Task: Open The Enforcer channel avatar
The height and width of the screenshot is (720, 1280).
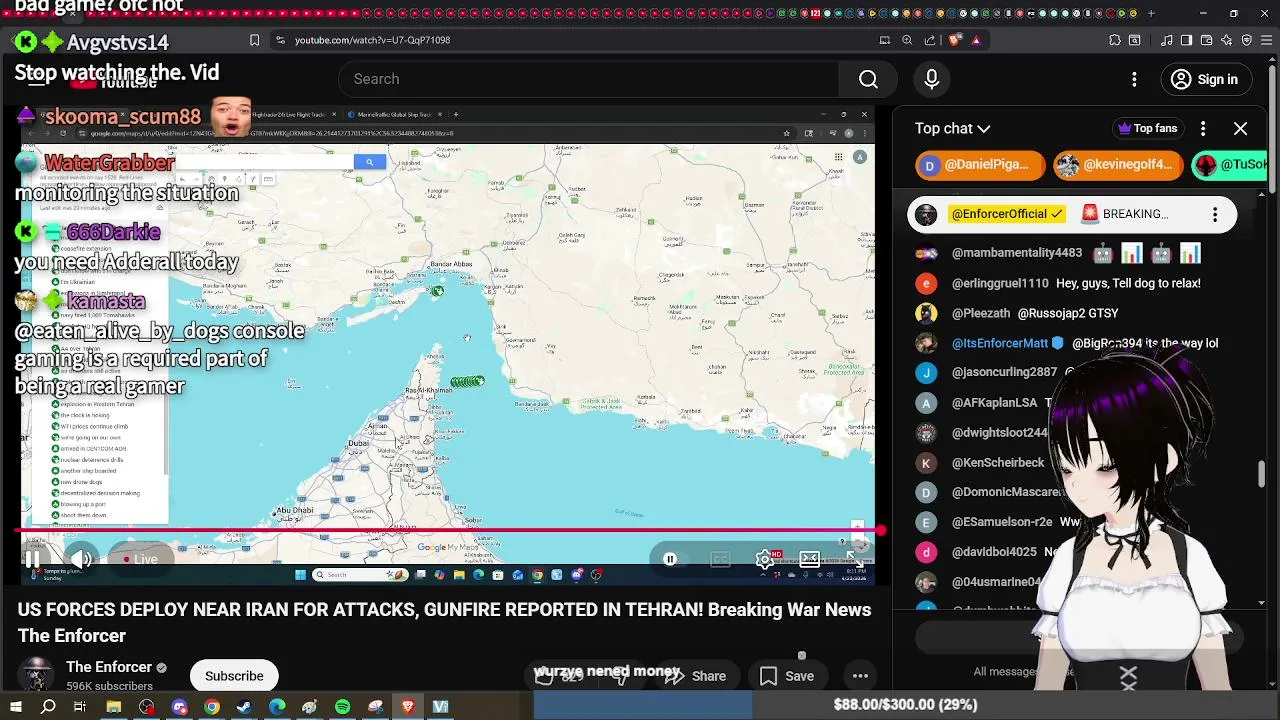Action: (x=37, y=675)
